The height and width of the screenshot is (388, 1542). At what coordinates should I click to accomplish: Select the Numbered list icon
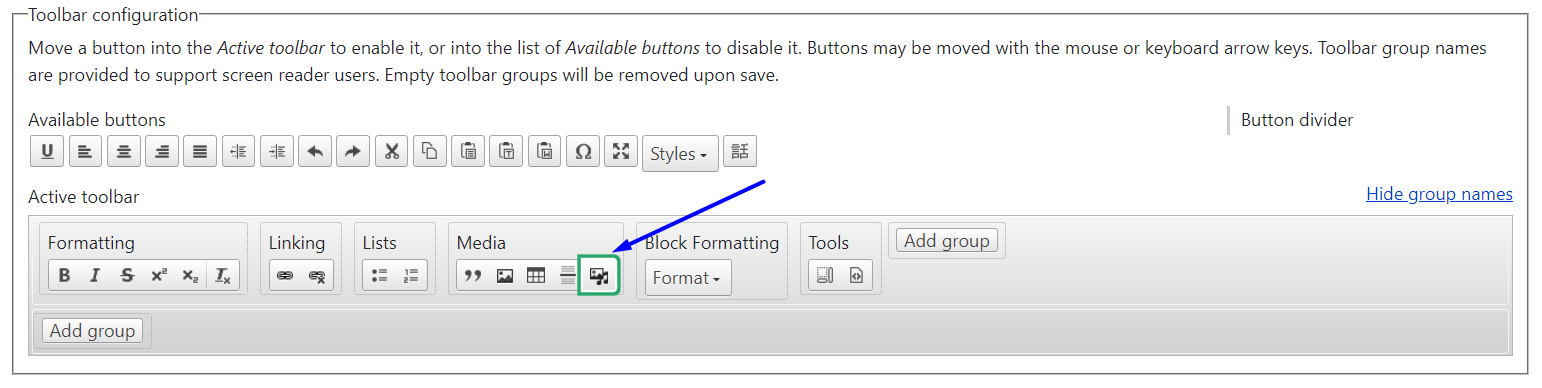411,275
